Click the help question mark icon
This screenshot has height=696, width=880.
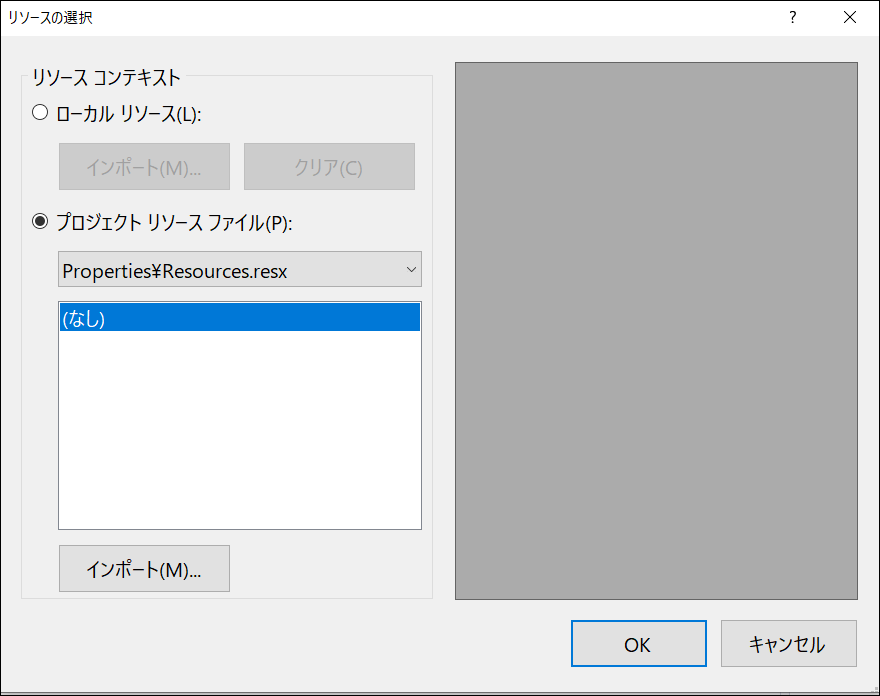[x=792, y=17]
